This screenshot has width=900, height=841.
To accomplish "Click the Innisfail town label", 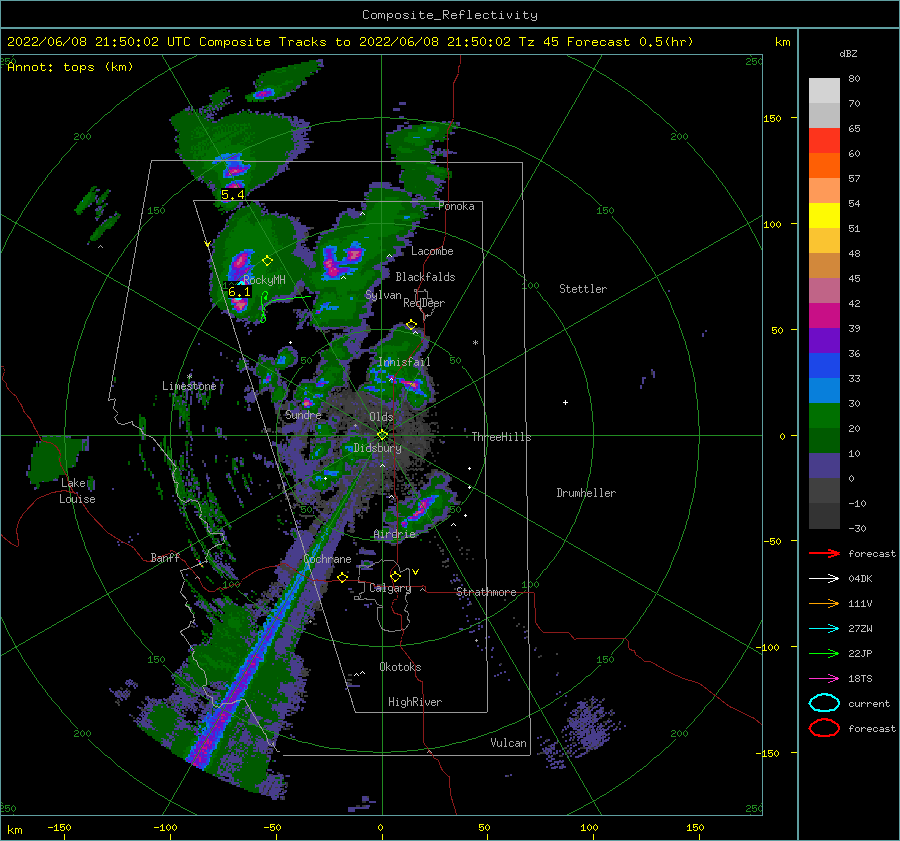I will coord(404,362).
